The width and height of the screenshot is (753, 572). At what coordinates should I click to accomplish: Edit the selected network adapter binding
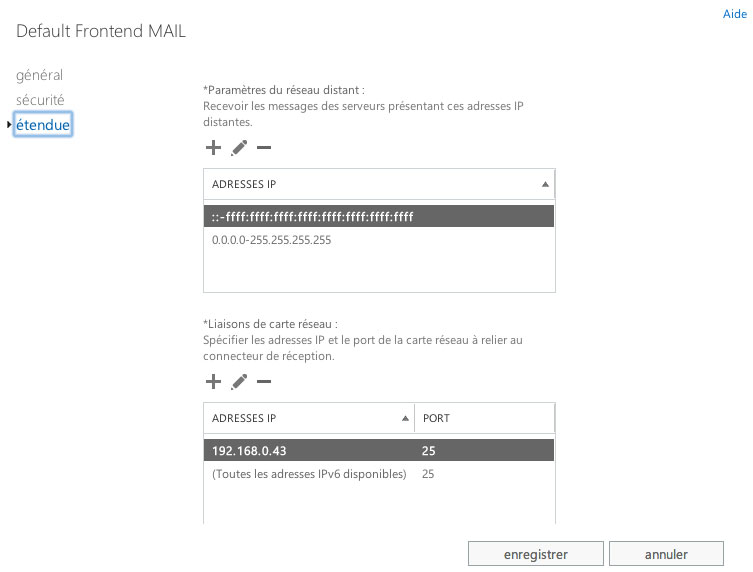[238, 382]
